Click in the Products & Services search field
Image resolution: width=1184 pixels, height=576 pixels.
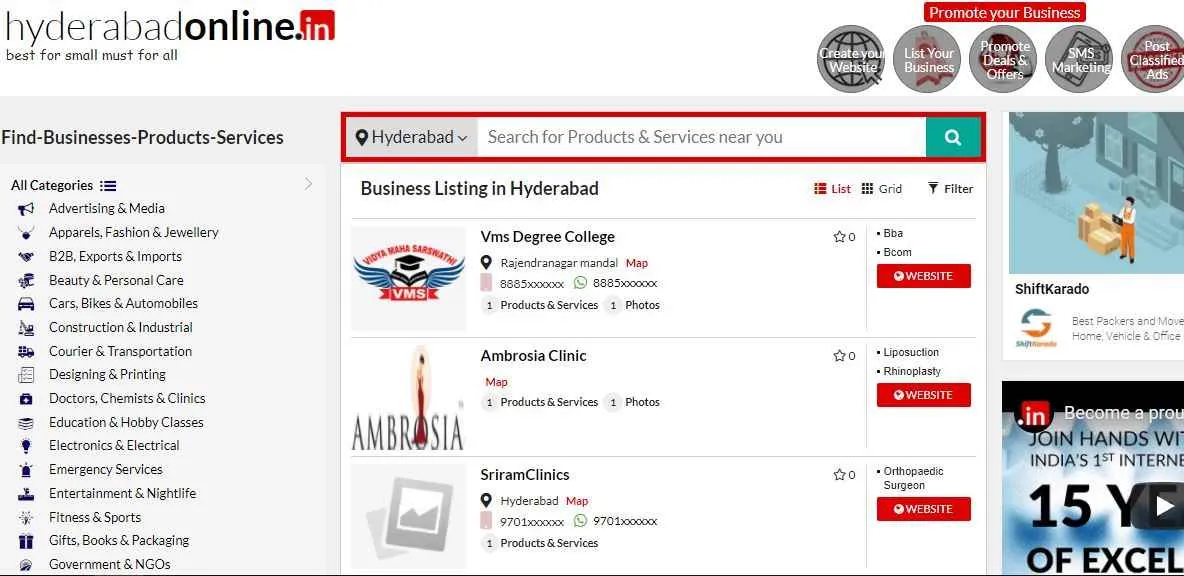[x=700, y=138]
